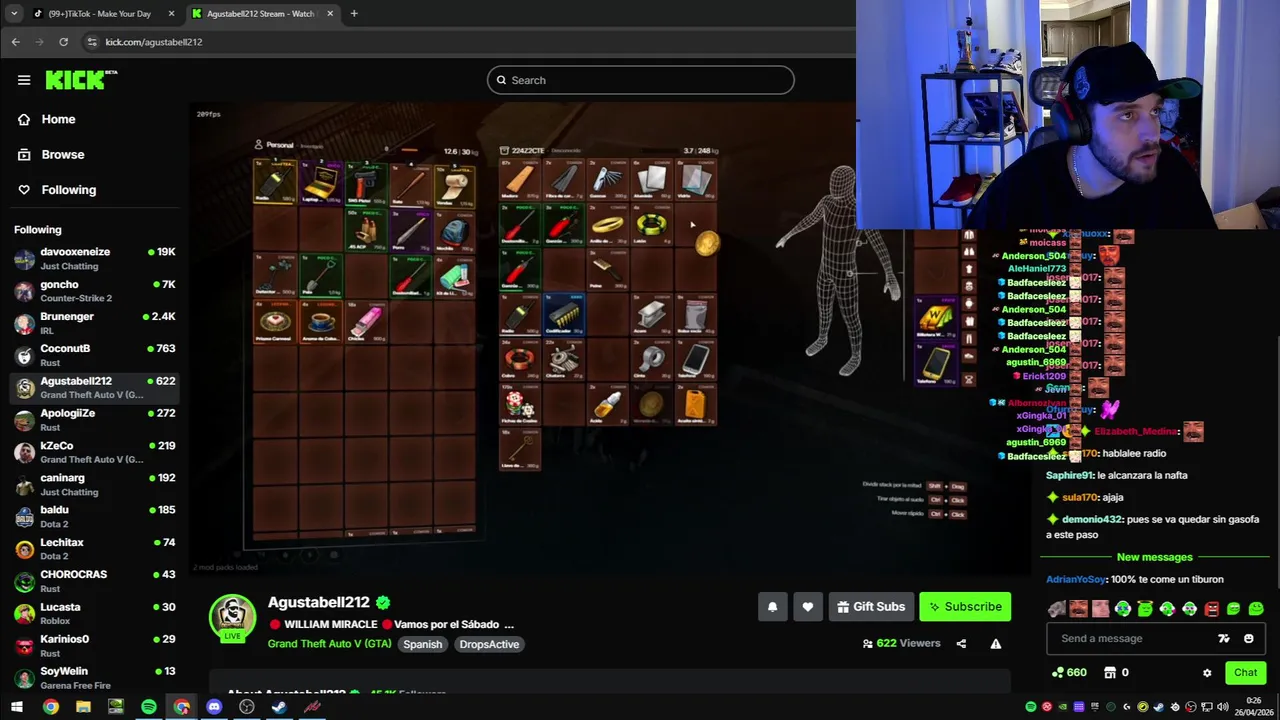Click the channel points icon showing 660
Screen dimensions: 1280x720
(1070, 673)
